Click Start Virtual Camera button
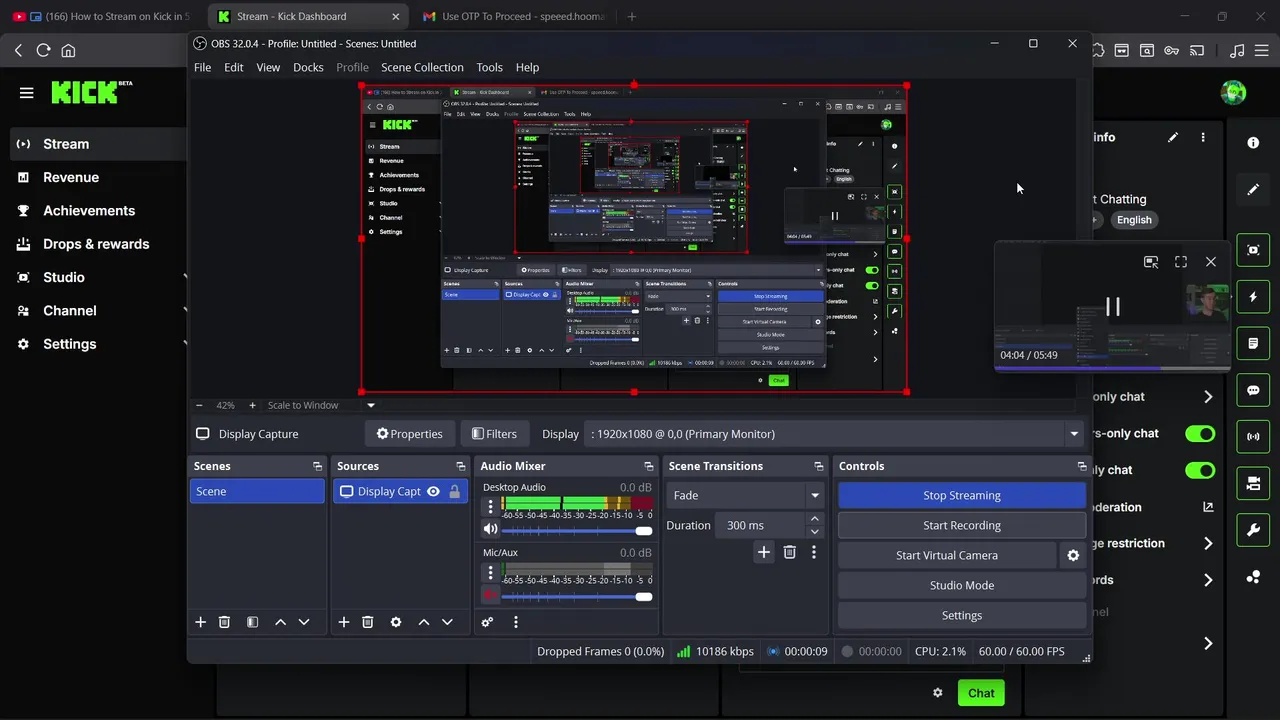Screen dimensions: 1280x720 [947, 555]
